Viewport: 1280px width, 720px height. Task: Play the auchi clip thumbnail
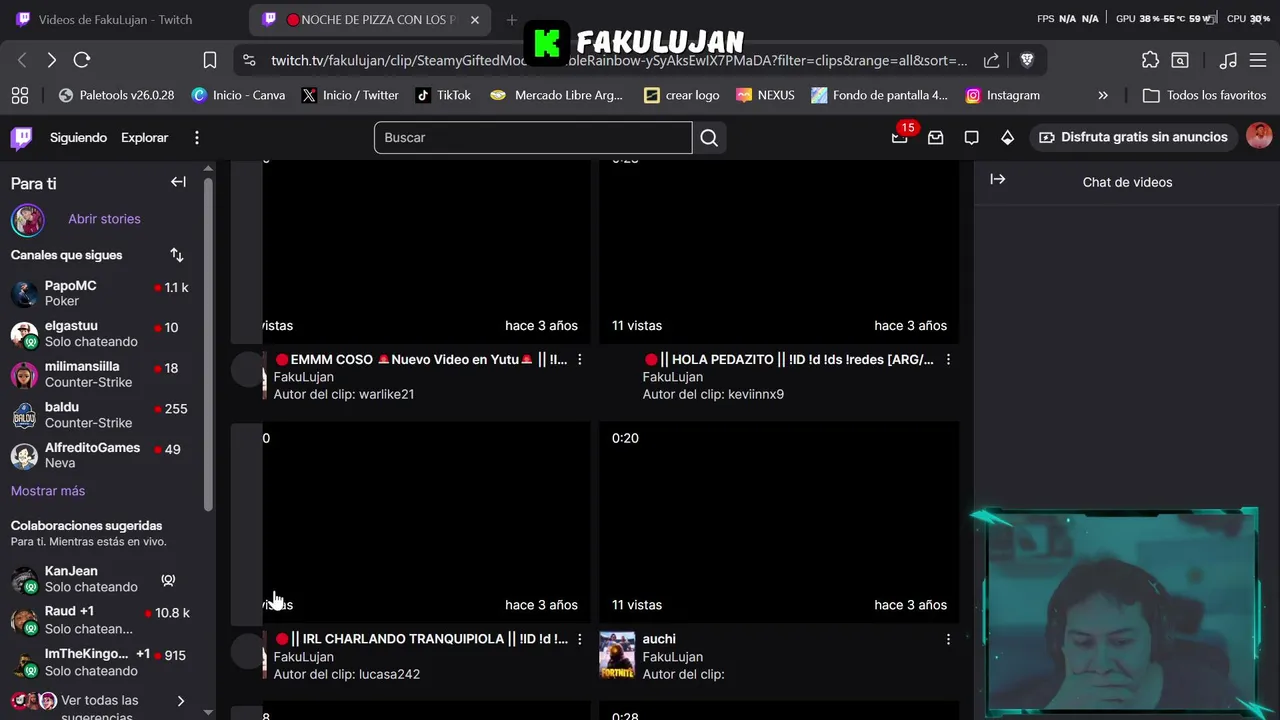click(x=779, y=522)
